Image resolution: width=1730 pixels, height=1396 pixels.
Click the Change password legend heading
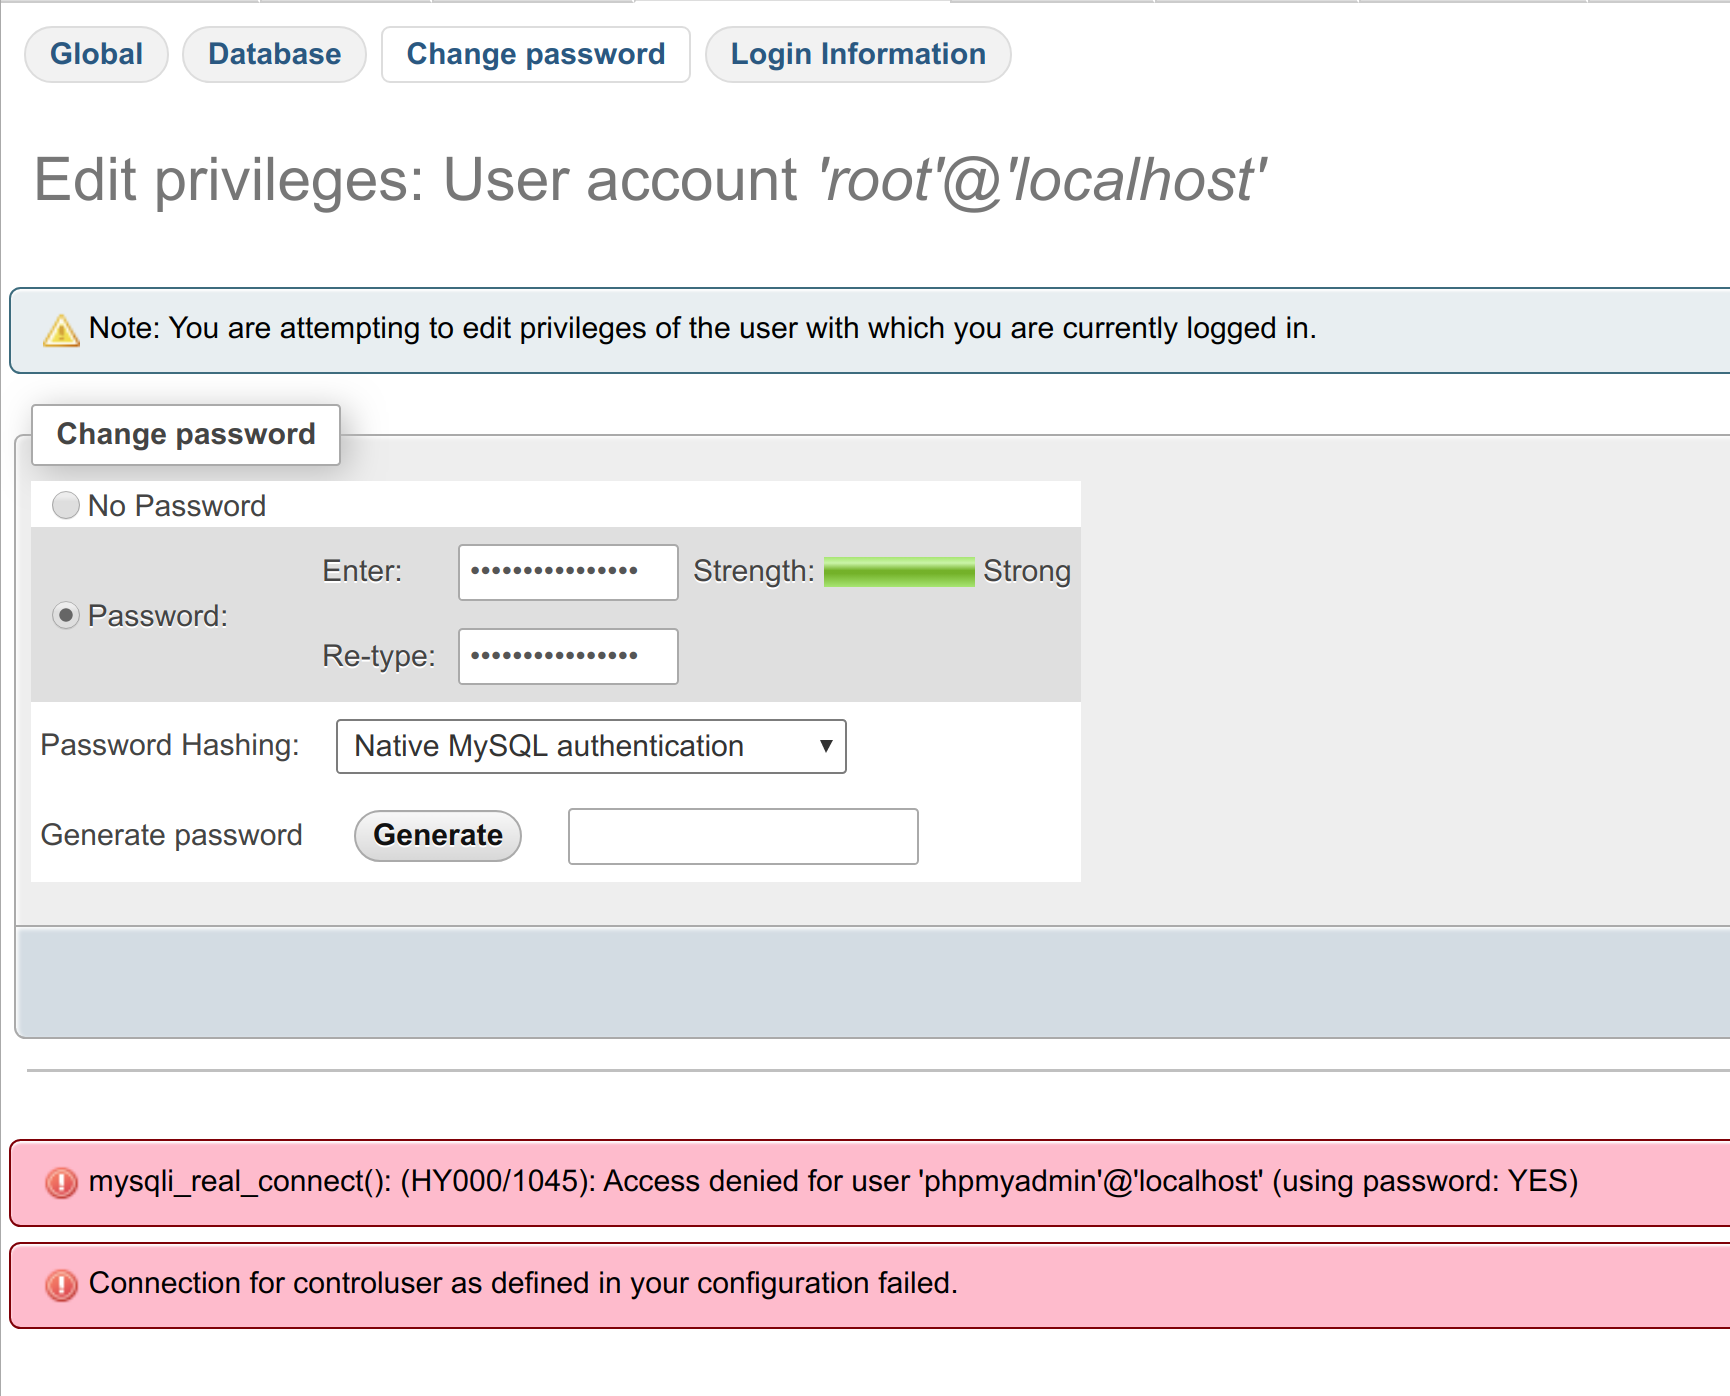pyautogui.click(x=186, y=434)
